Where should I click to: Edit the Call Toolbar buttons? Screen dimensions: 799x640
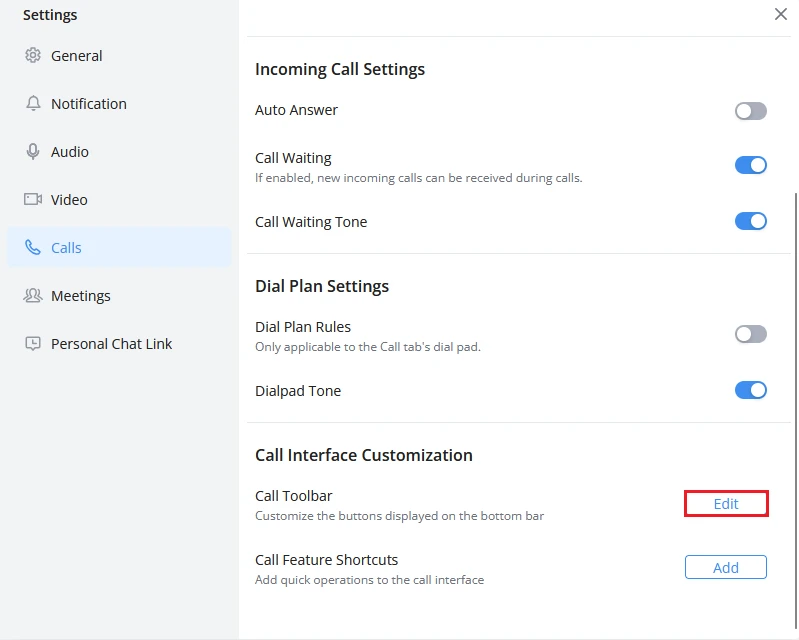[726, 503]
